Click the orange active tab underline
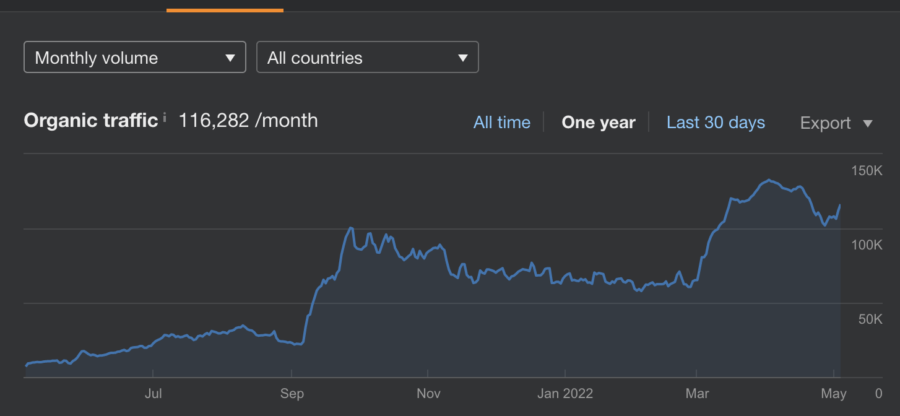 tap(225, 10)
